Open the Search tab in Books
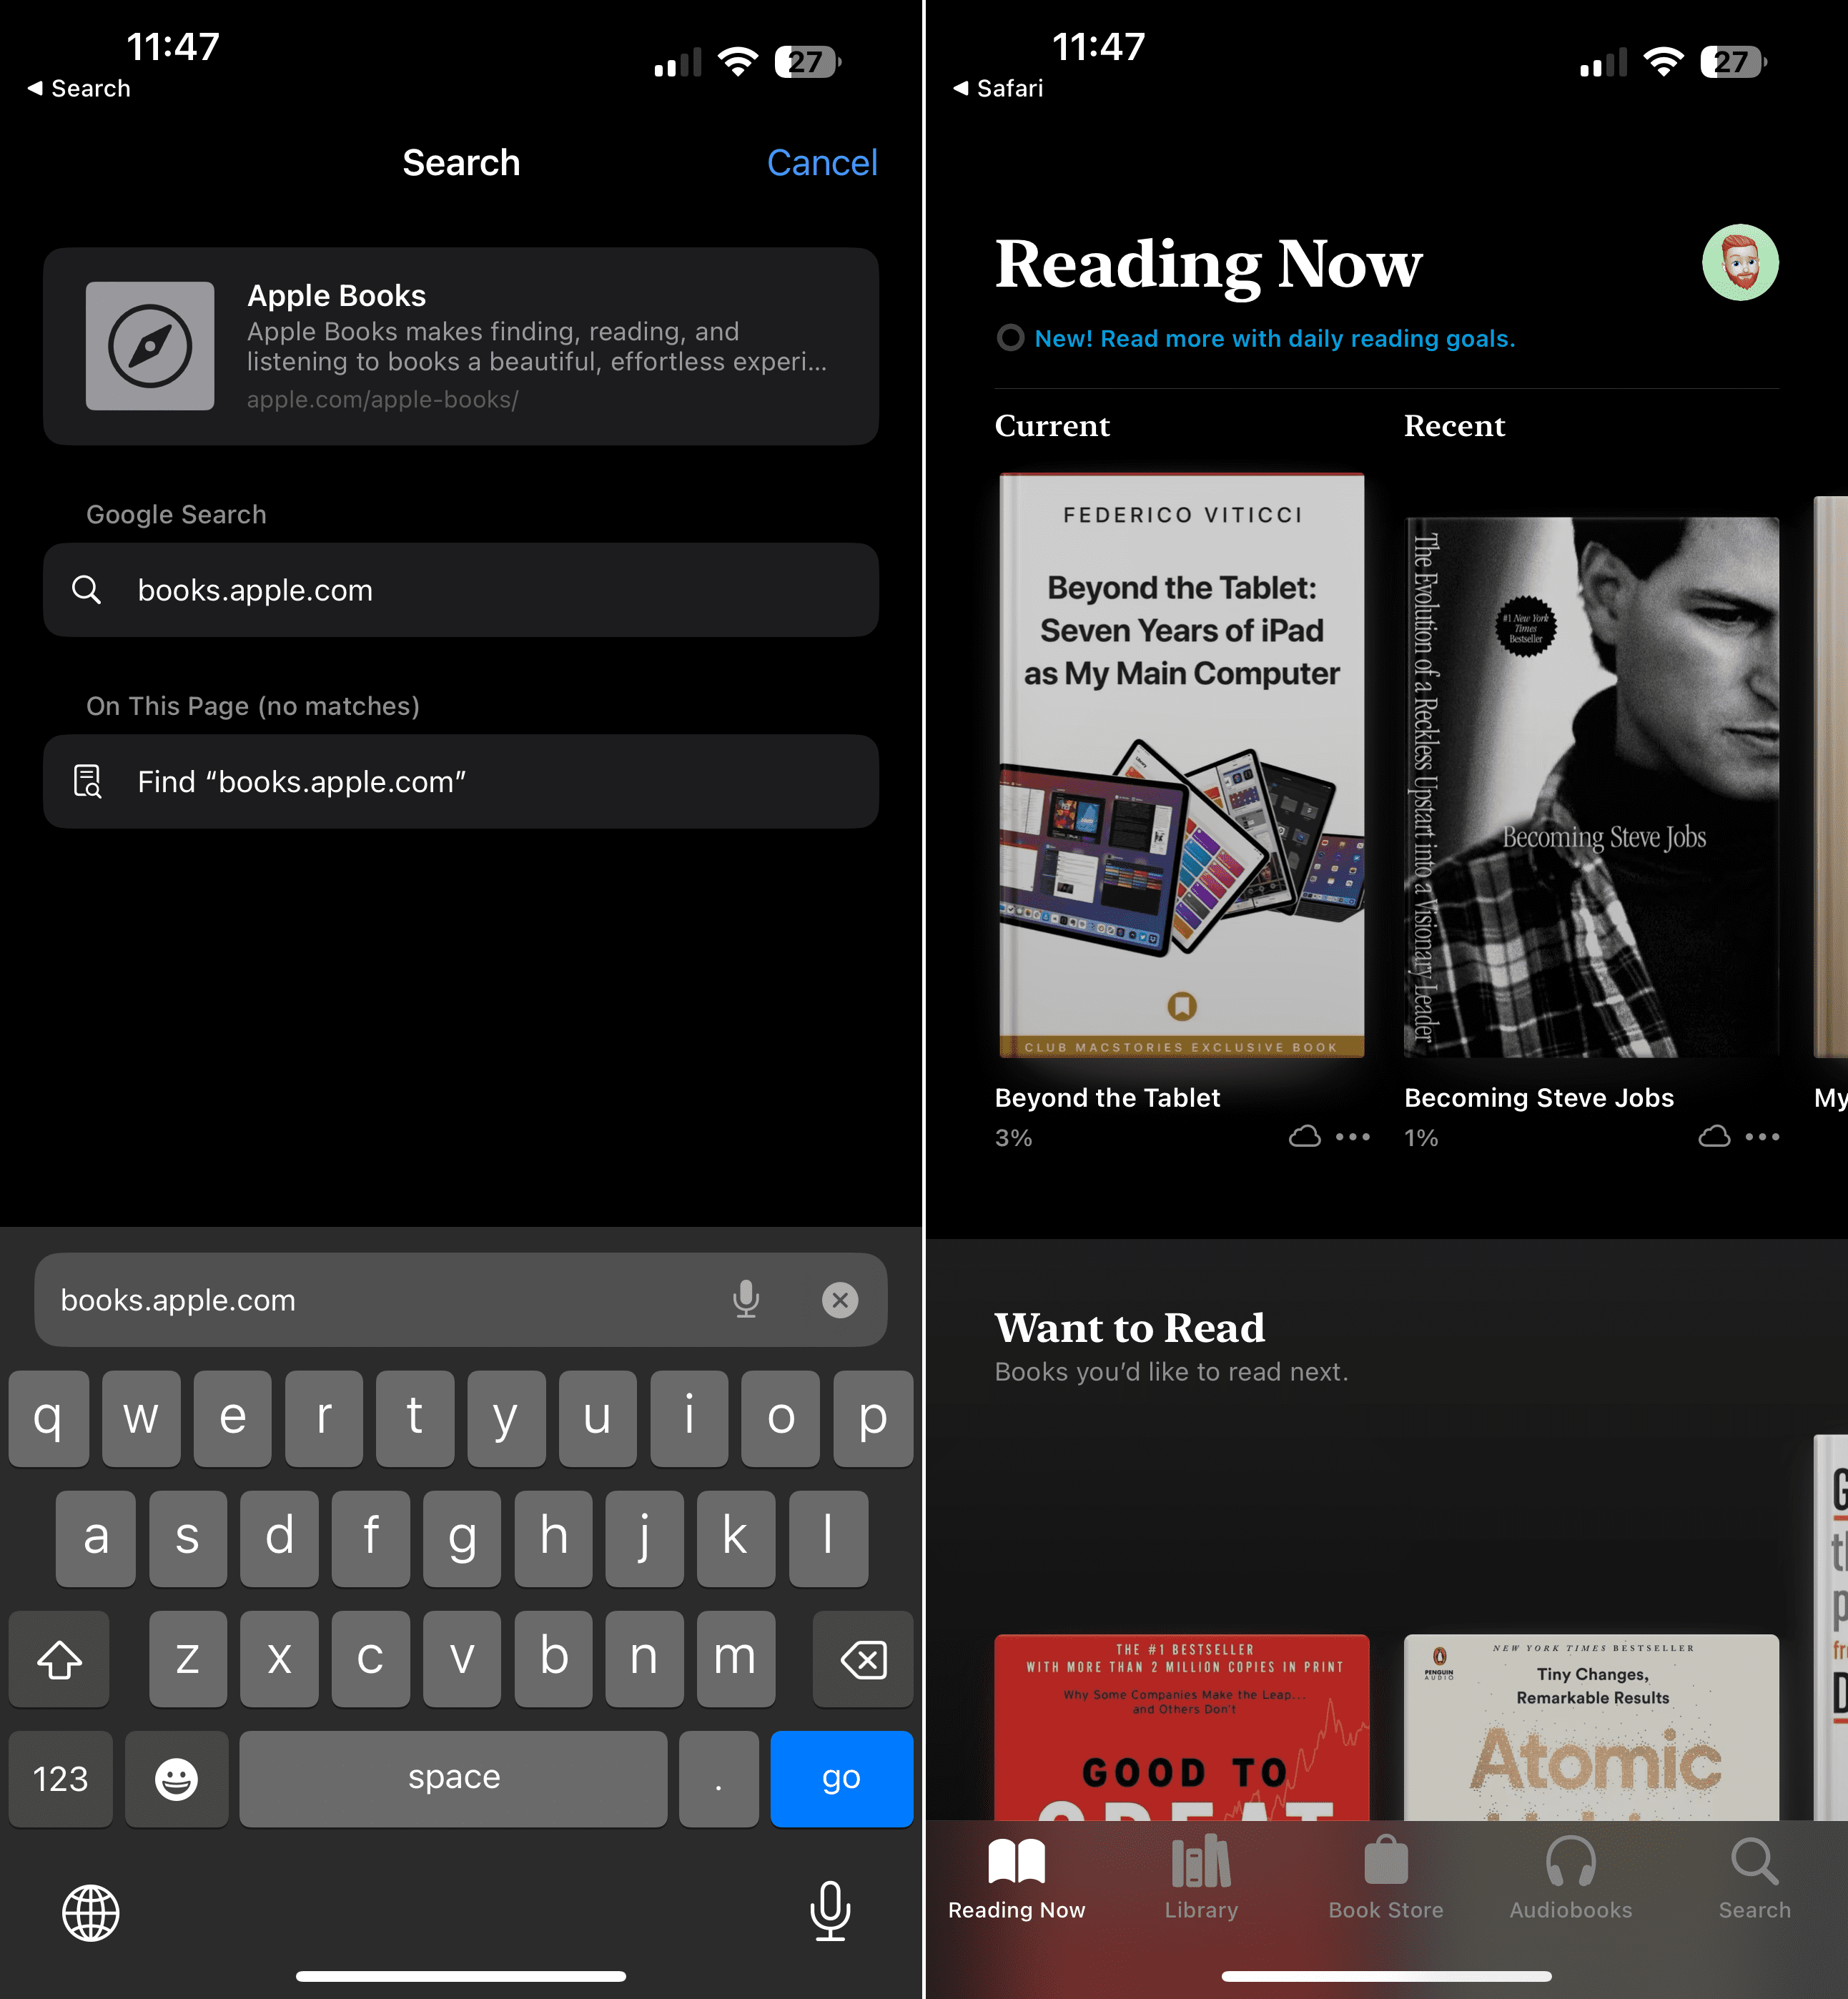Viewport: 1848px width, 1999px height. 1755,1879
